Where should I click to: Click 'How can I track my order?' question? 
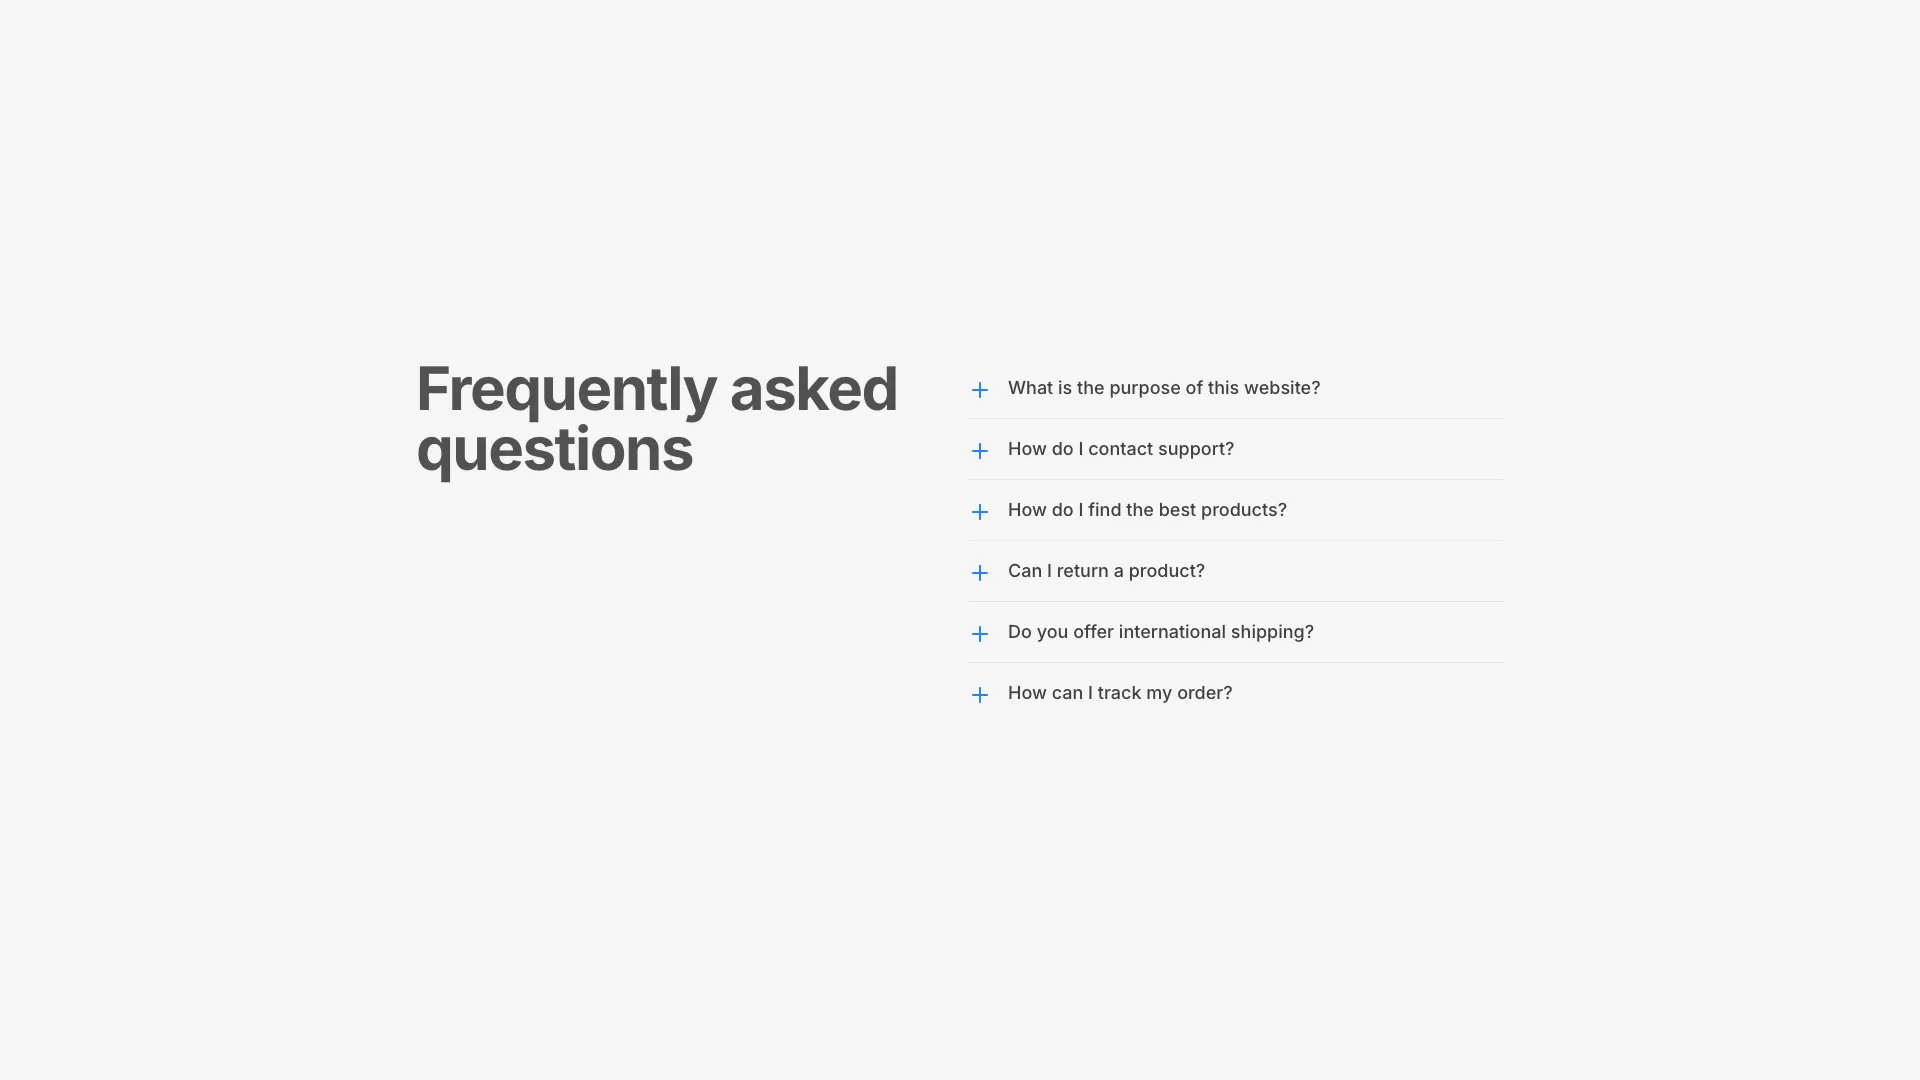coord(1120,693)
